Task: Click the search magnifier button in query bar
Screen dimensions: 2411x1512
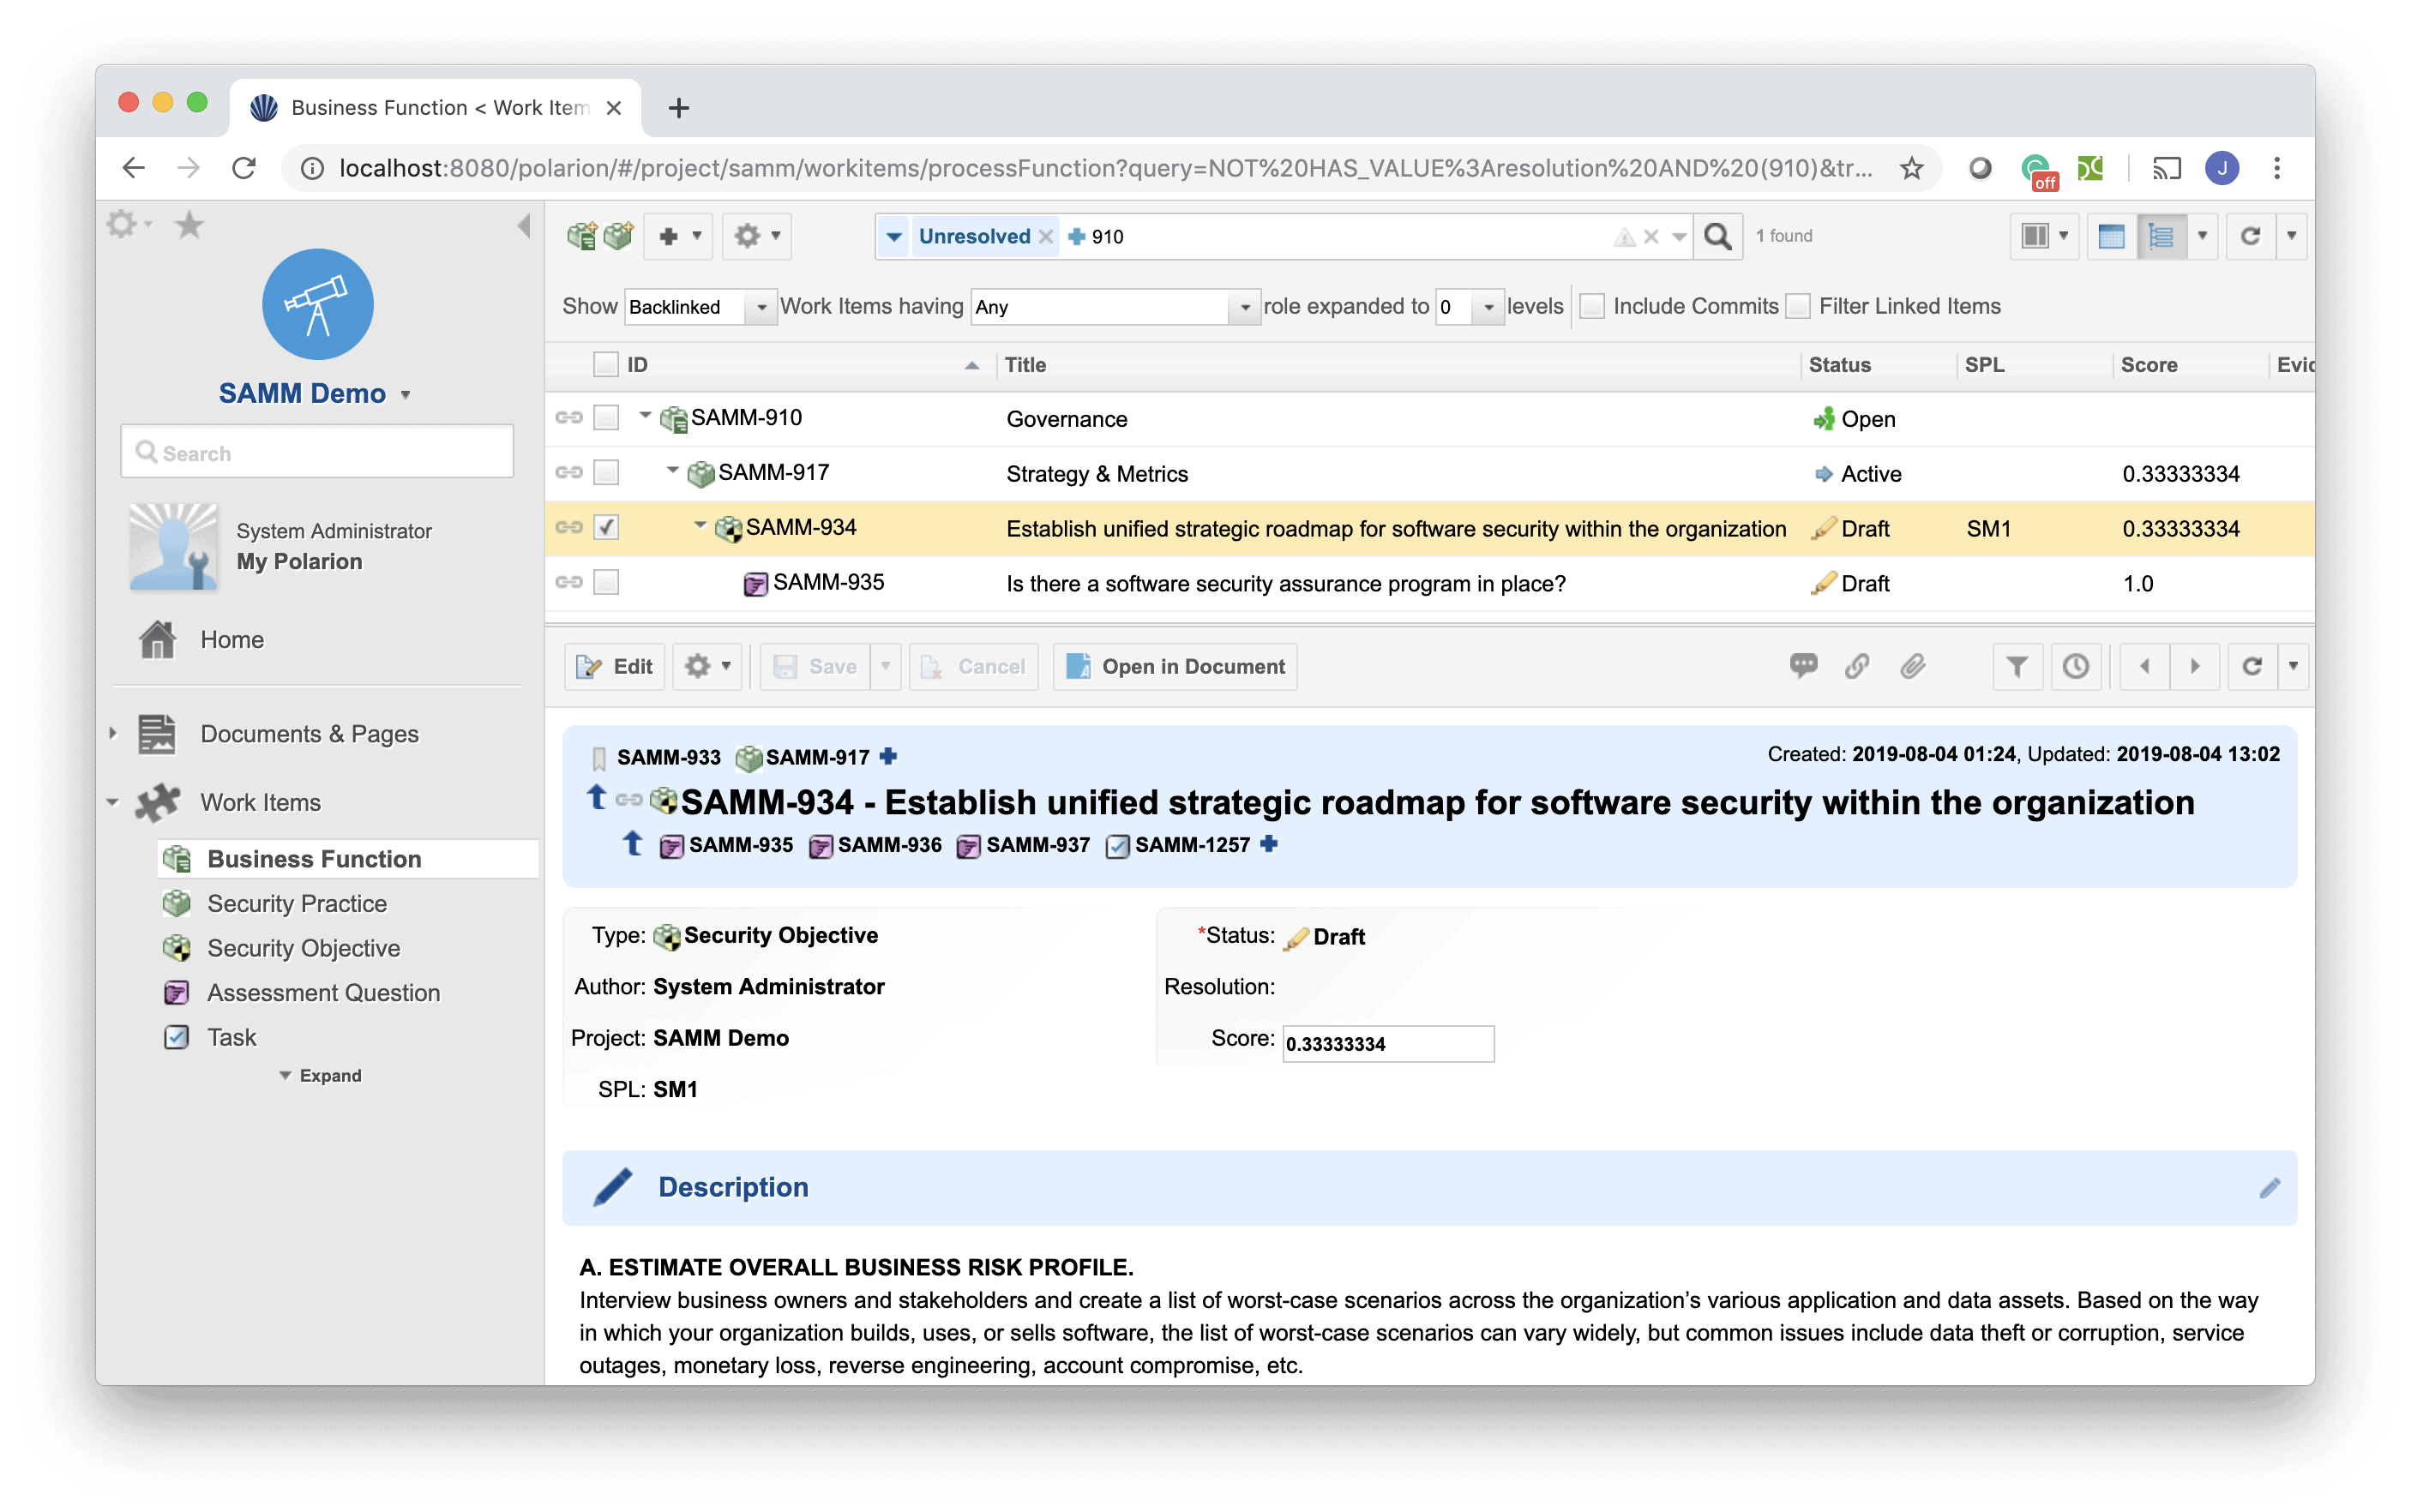Action: pos(1717,236)
